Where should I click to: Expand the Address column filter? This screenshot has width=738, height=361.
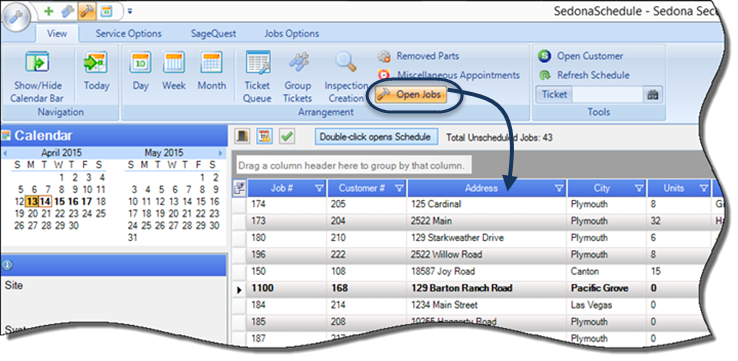[x=559, y=188]
